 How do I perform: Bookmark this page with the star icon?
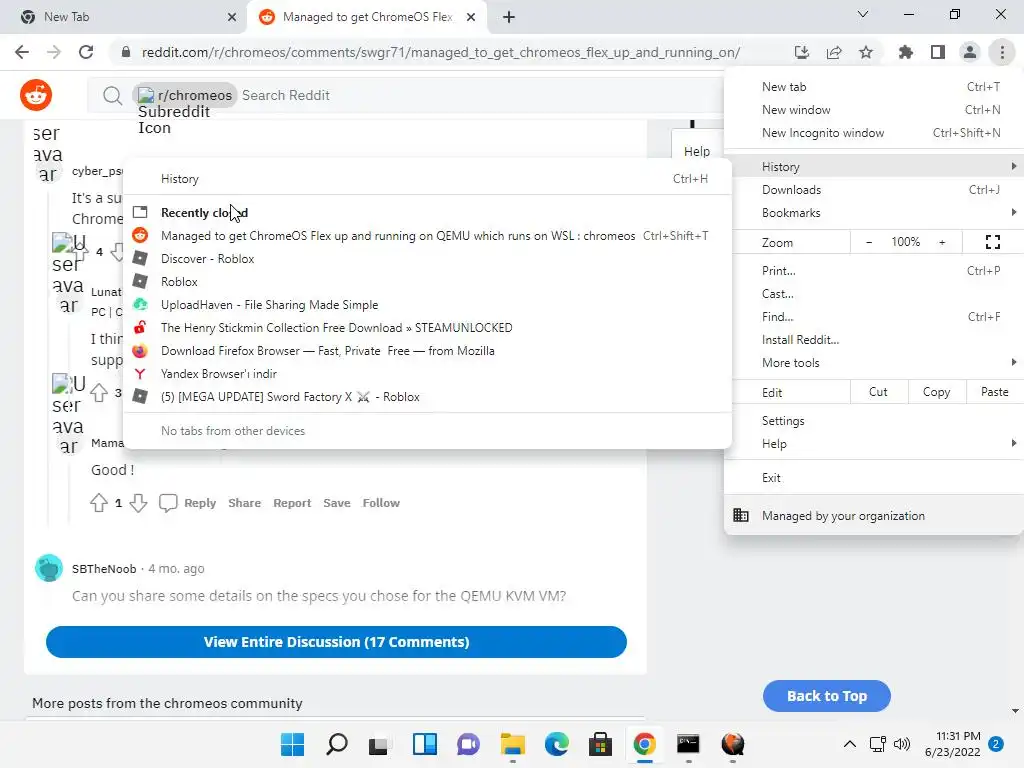(x=866, y=52)
